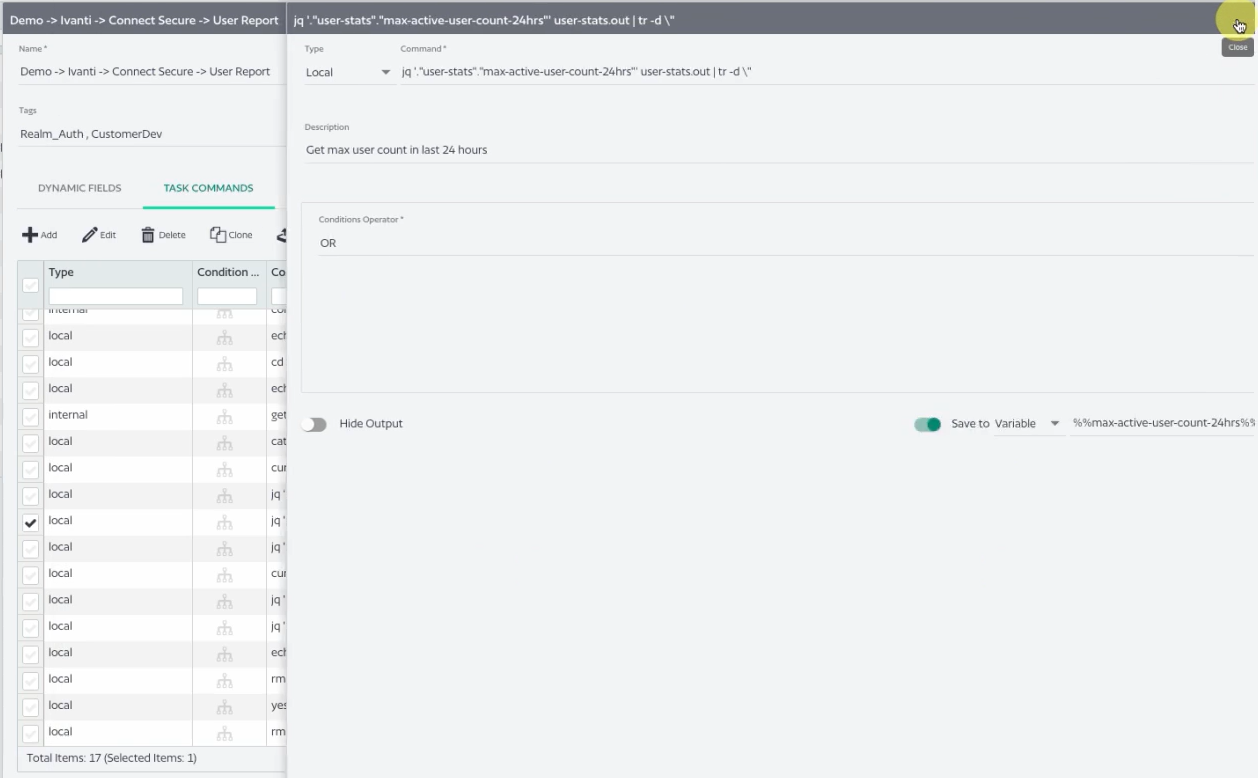Screen dimensions: 1258x778
Task: Open condition icon in the 'yes' row
Action: [225, 705]
